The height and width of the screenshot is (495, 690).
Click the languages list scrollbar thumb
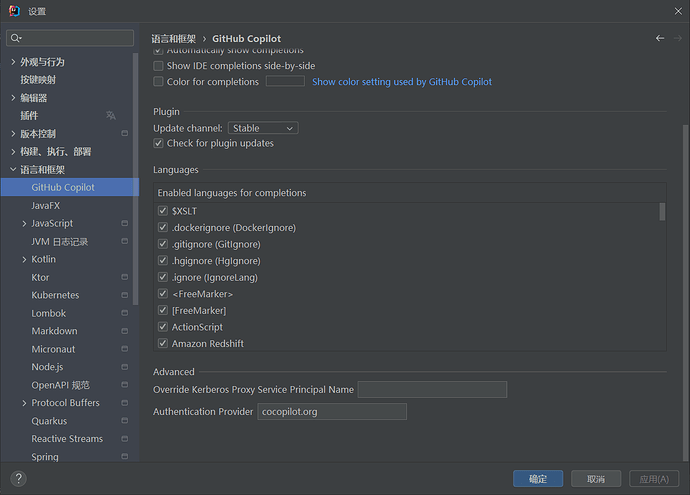point(662,212)
